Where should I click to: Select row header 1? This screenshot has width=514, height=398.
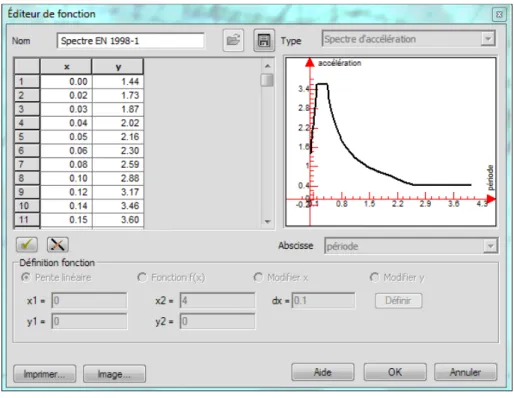(27, 81)
